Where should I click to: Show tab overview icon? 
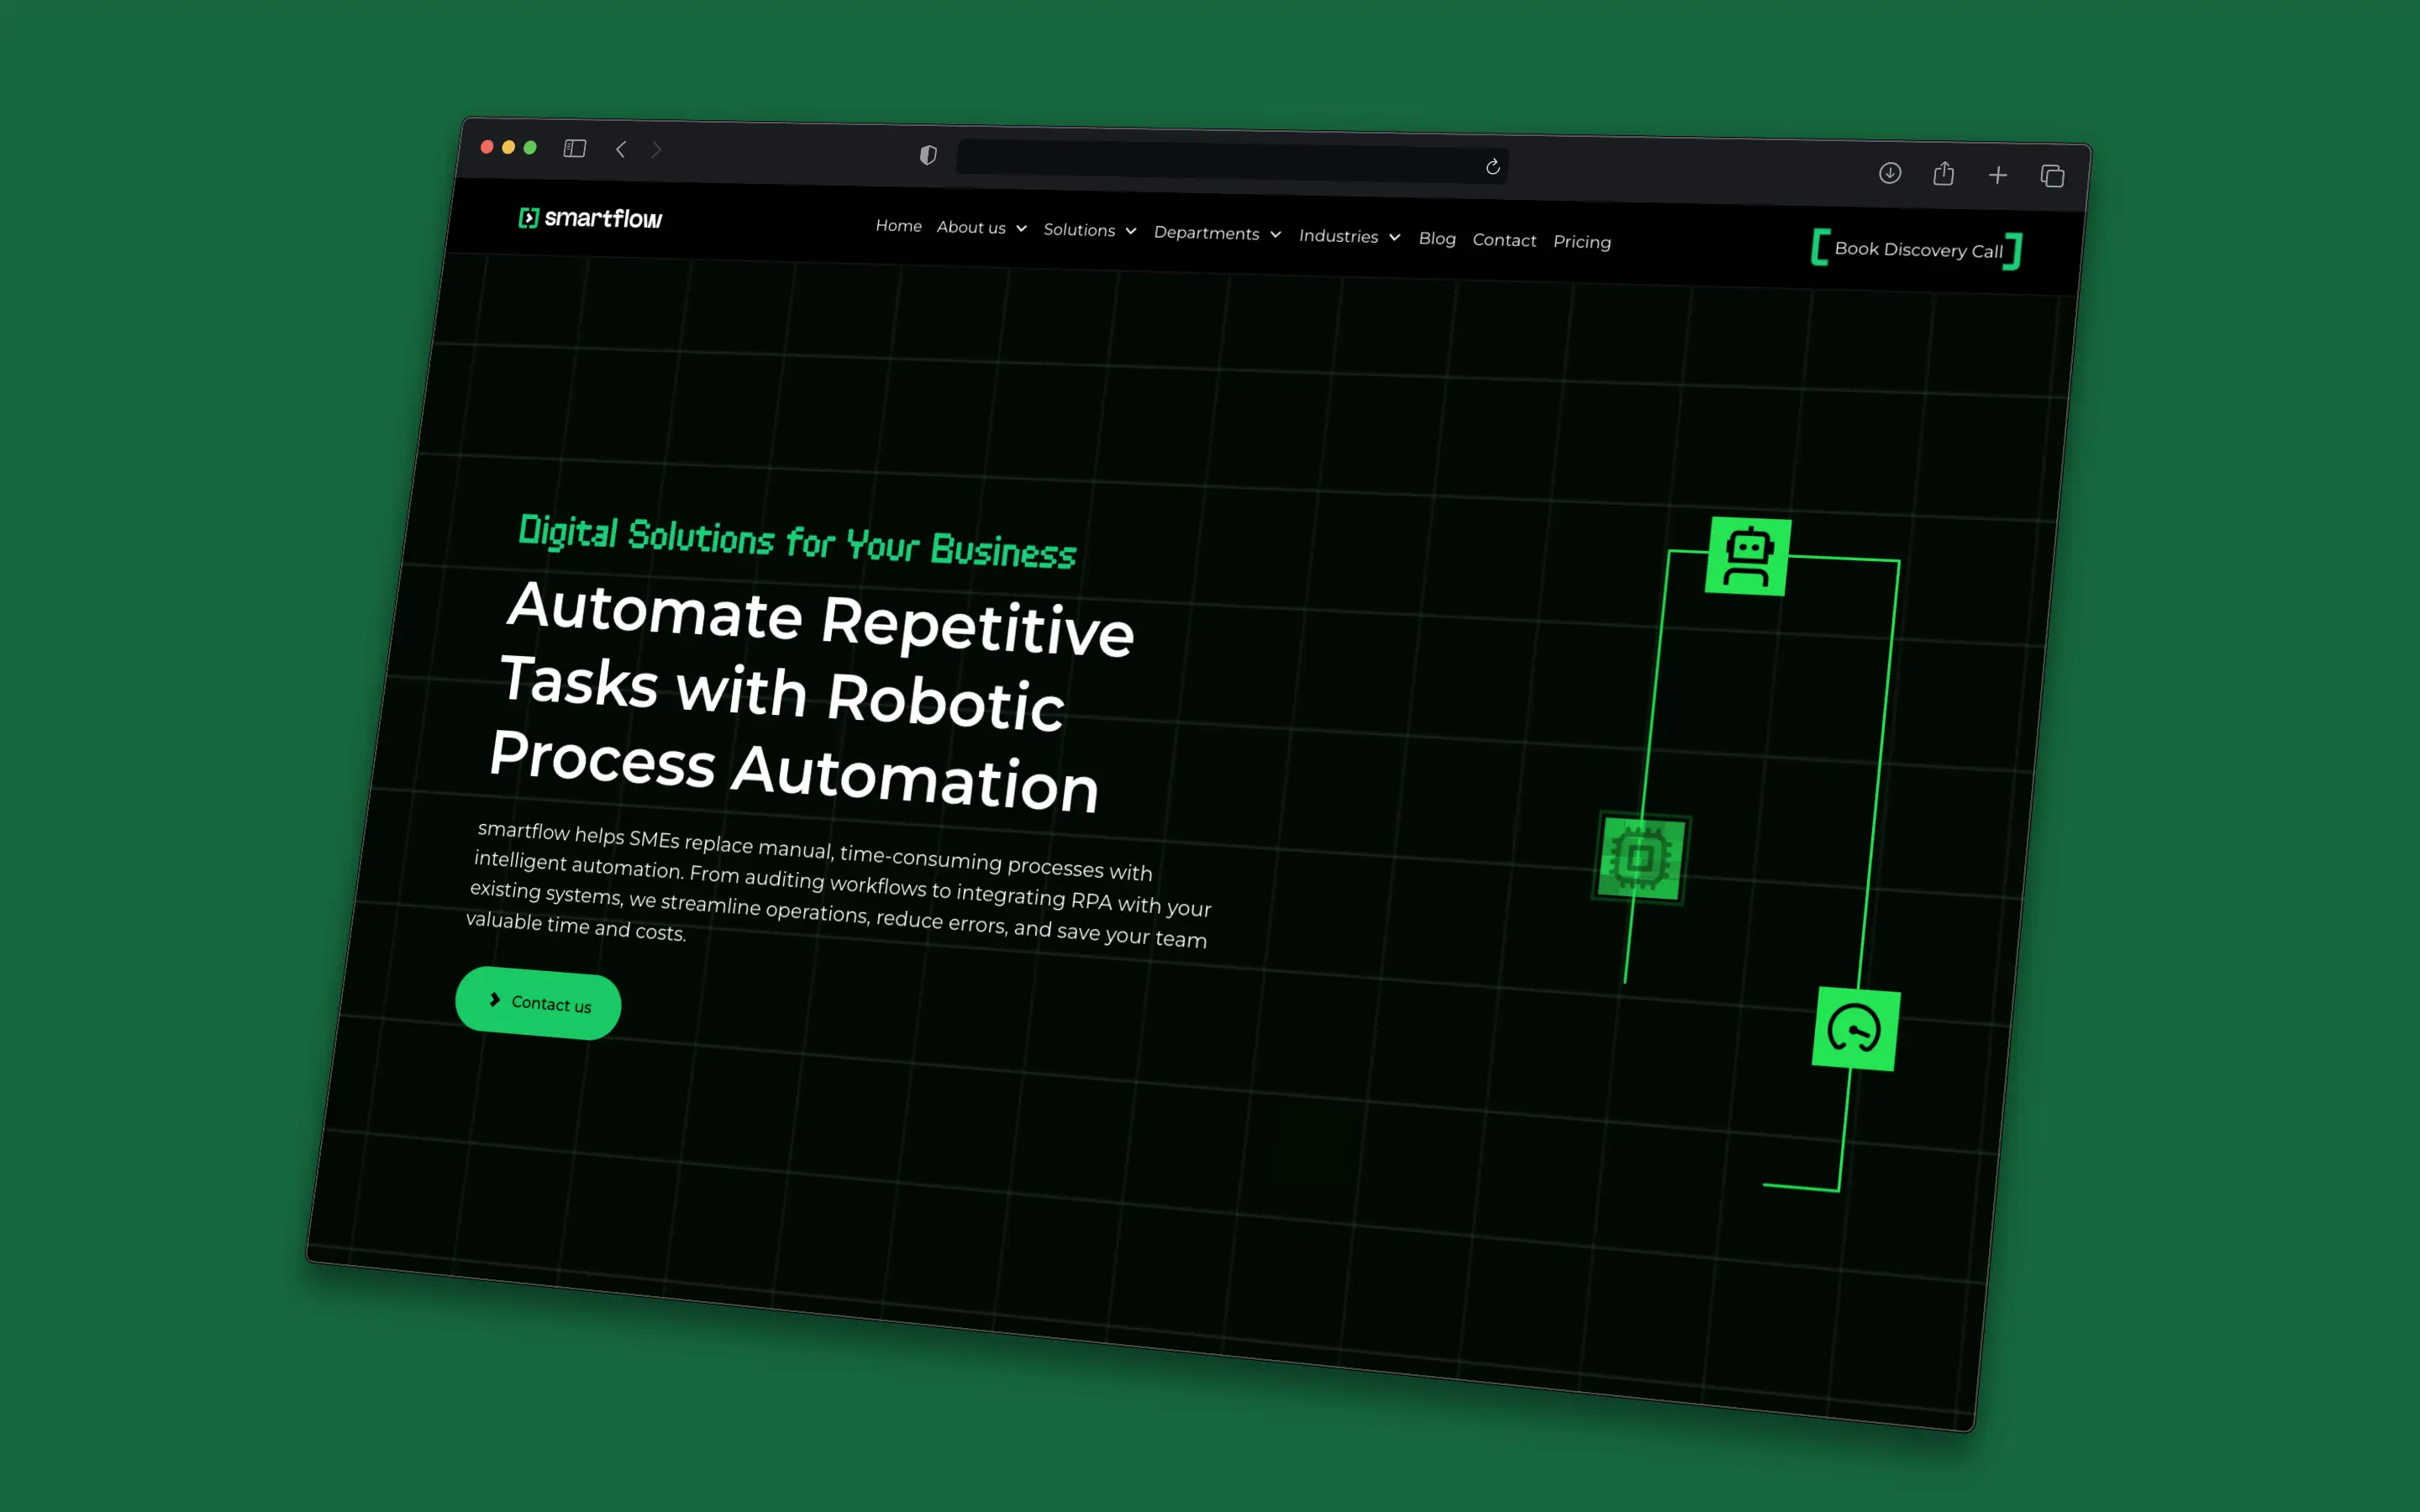point(2052,177)
